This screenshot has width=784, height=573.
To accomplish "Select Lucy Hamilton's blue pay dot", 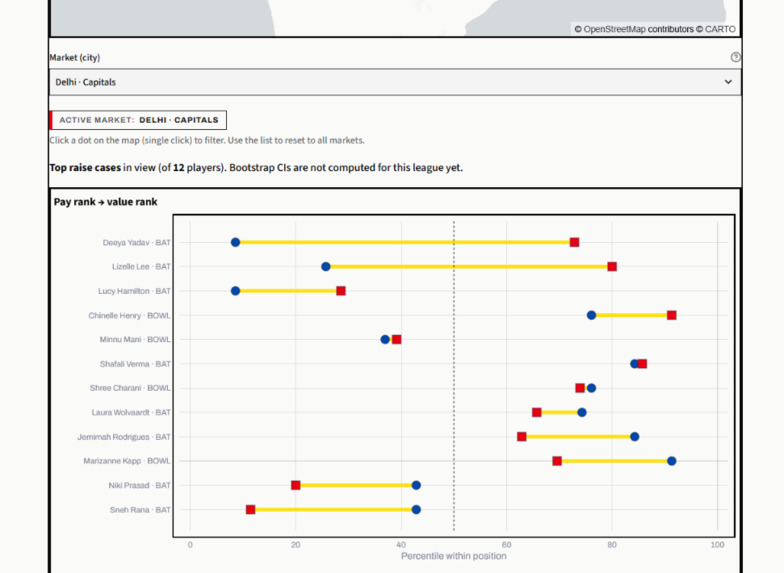I will pos(236,291).
